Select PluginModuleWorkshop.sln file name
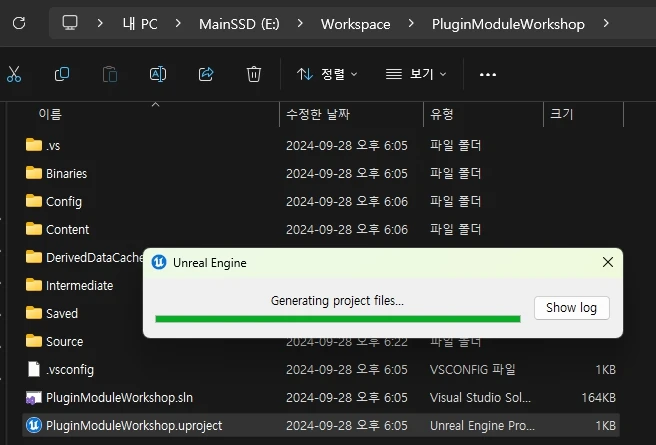This screenshot has height=445, width=656. point(119,397)
